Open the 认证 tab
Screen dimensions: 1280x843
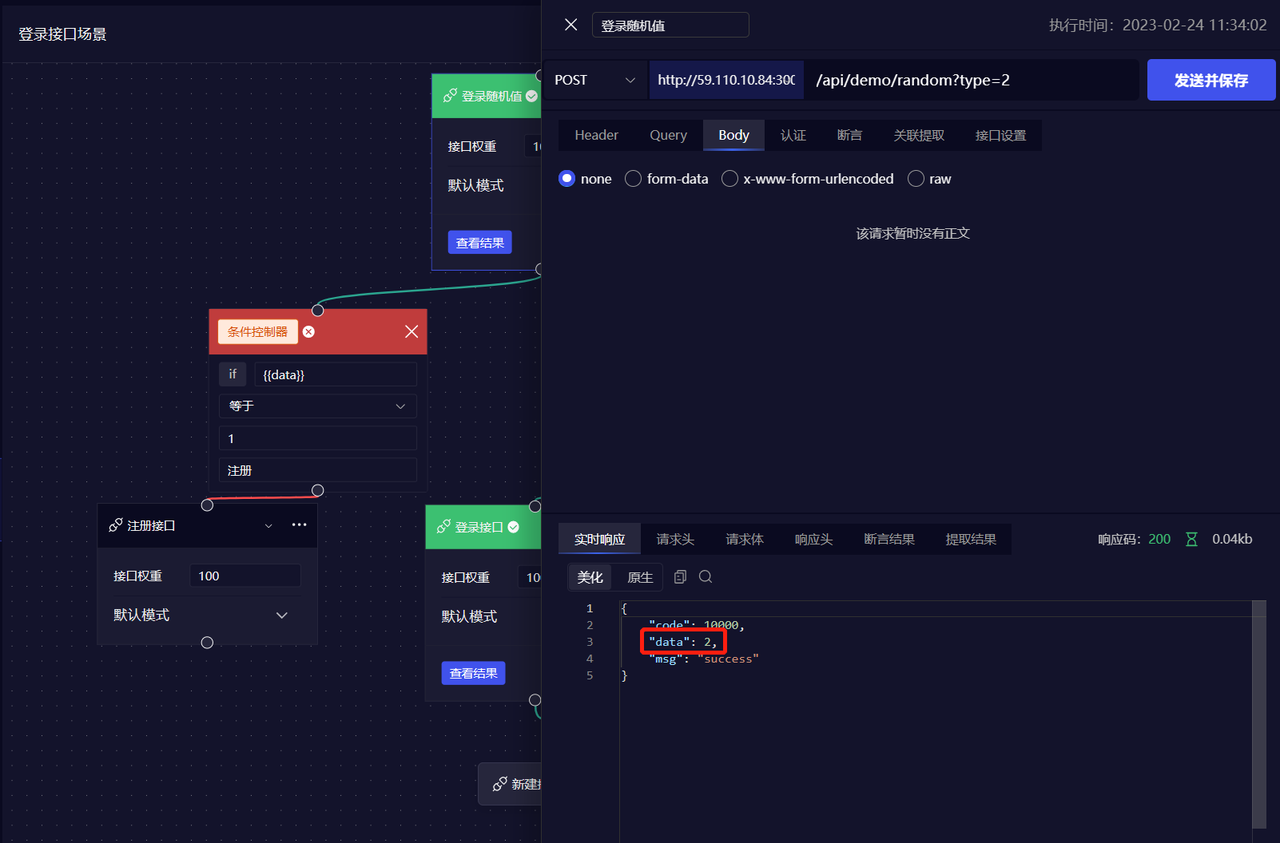[x=793, y=135]
